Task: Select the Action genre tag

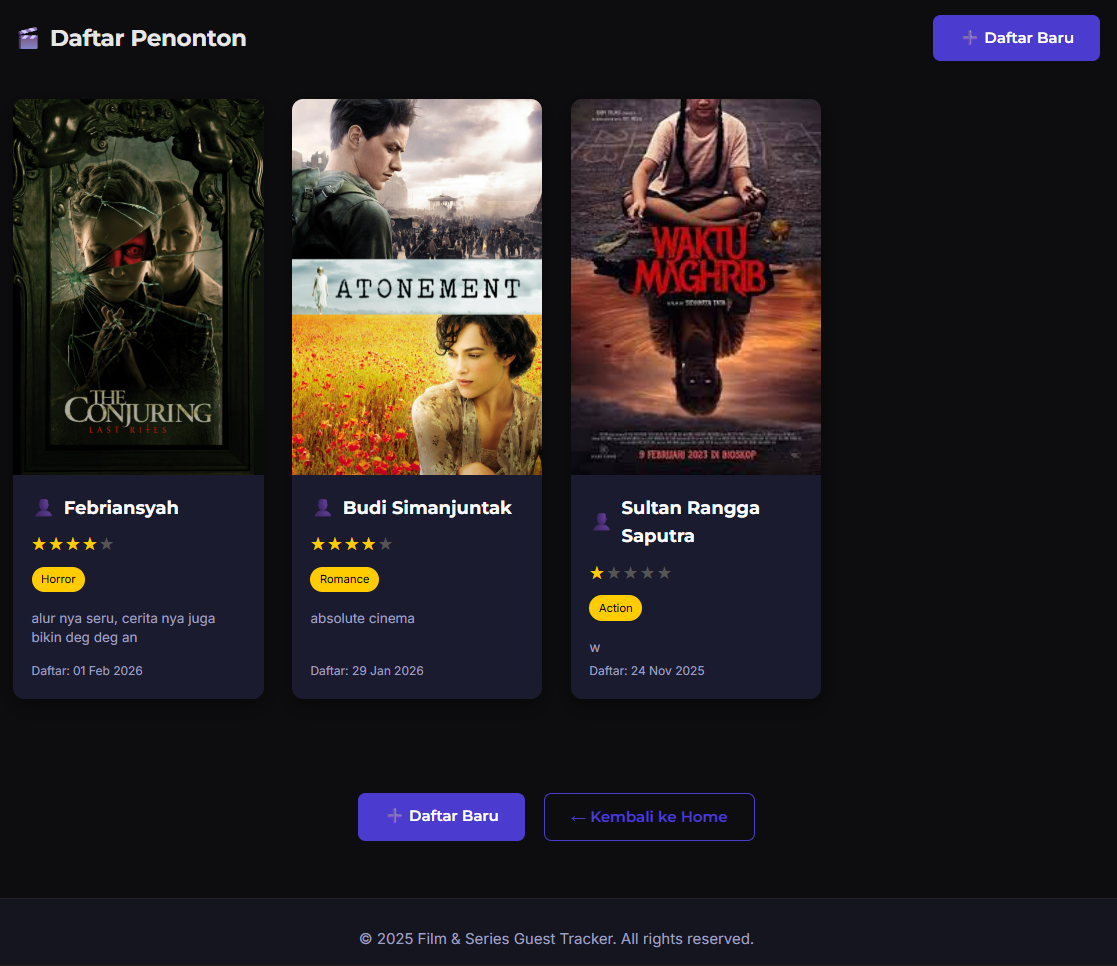Action: click(615, 608)
